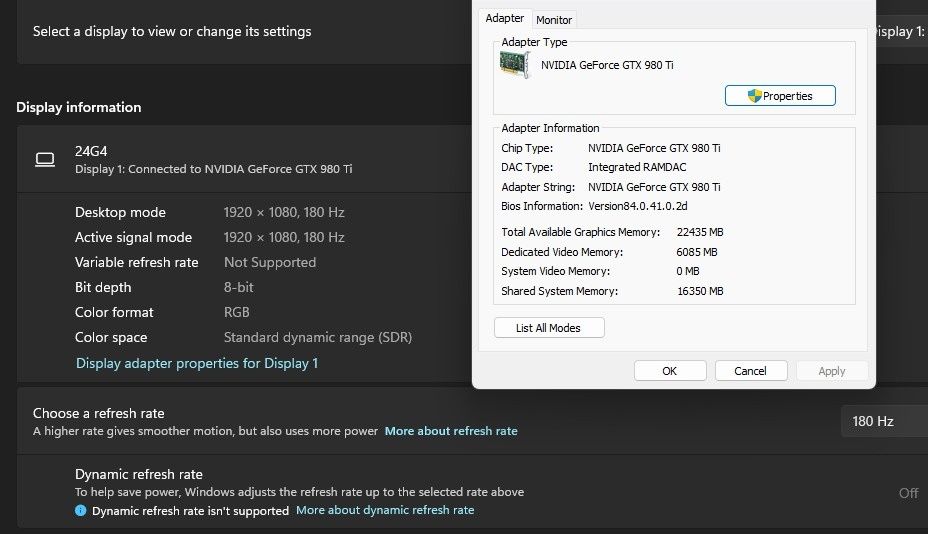Select the Adapter tab
Image resolution: width=928 pixels, height=534 pixels.
[504, 18]
